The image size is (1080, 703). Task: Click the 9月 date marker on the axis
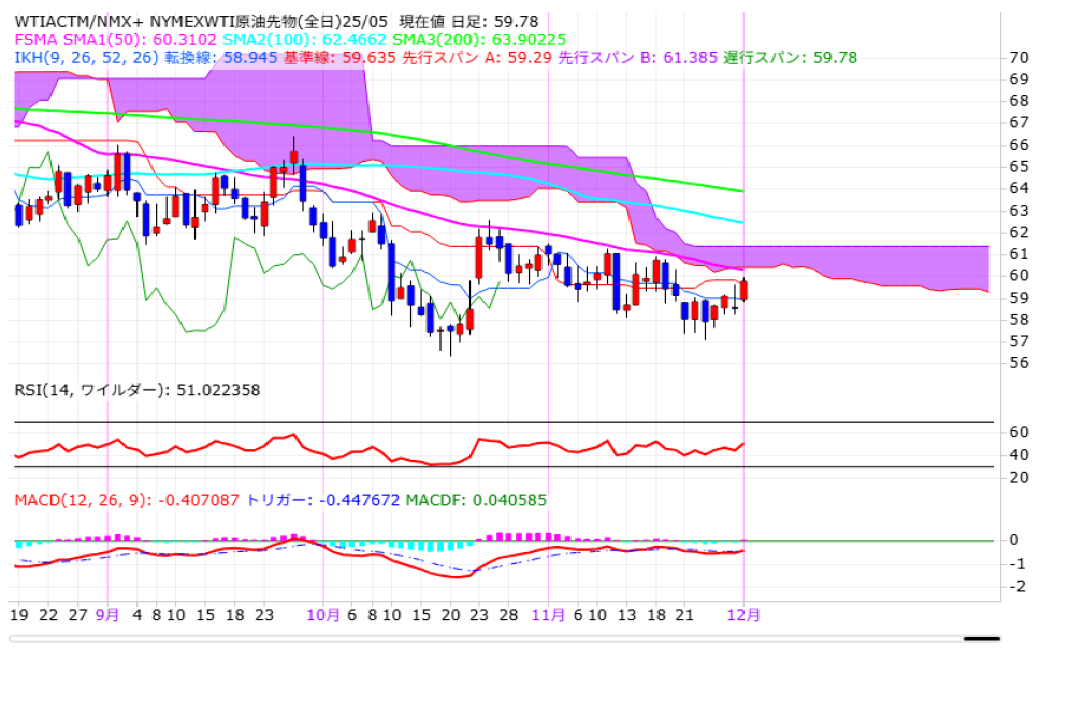tap(107, 615)
